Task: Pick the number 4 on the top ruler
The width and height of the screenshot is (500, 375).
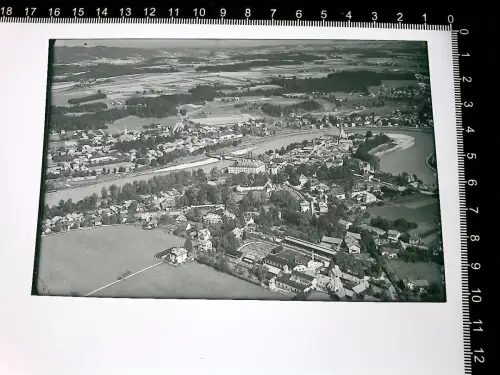Action: click(x=349, y=15)
